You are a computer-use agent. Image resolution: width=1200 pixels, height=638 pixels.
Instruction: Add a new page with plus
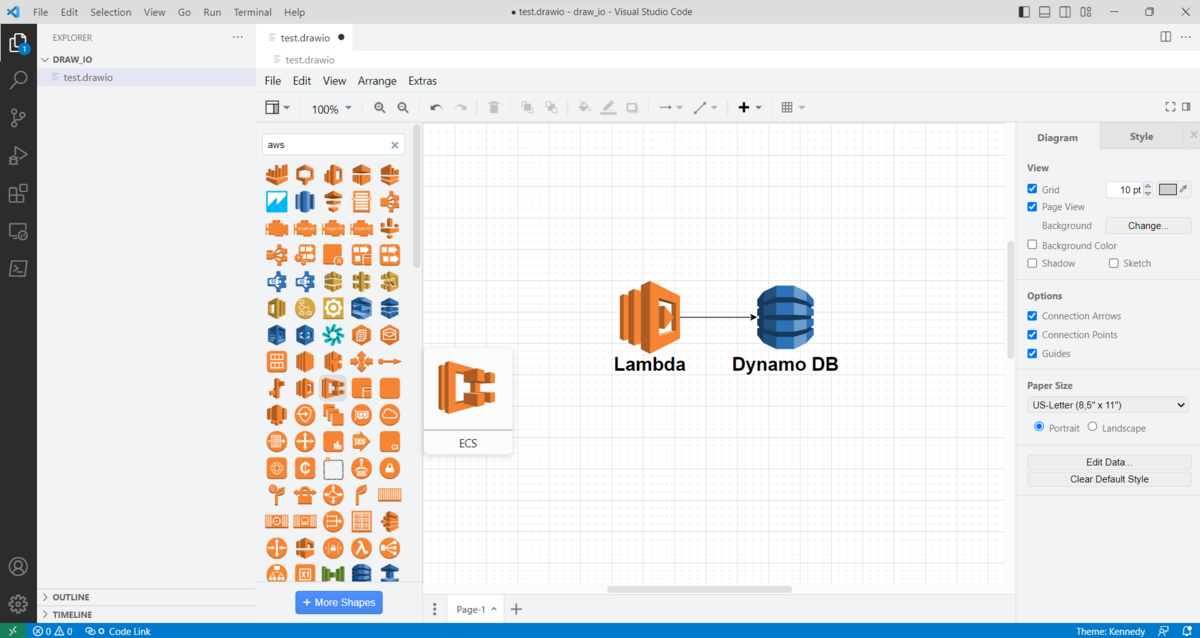click(516, 609)
